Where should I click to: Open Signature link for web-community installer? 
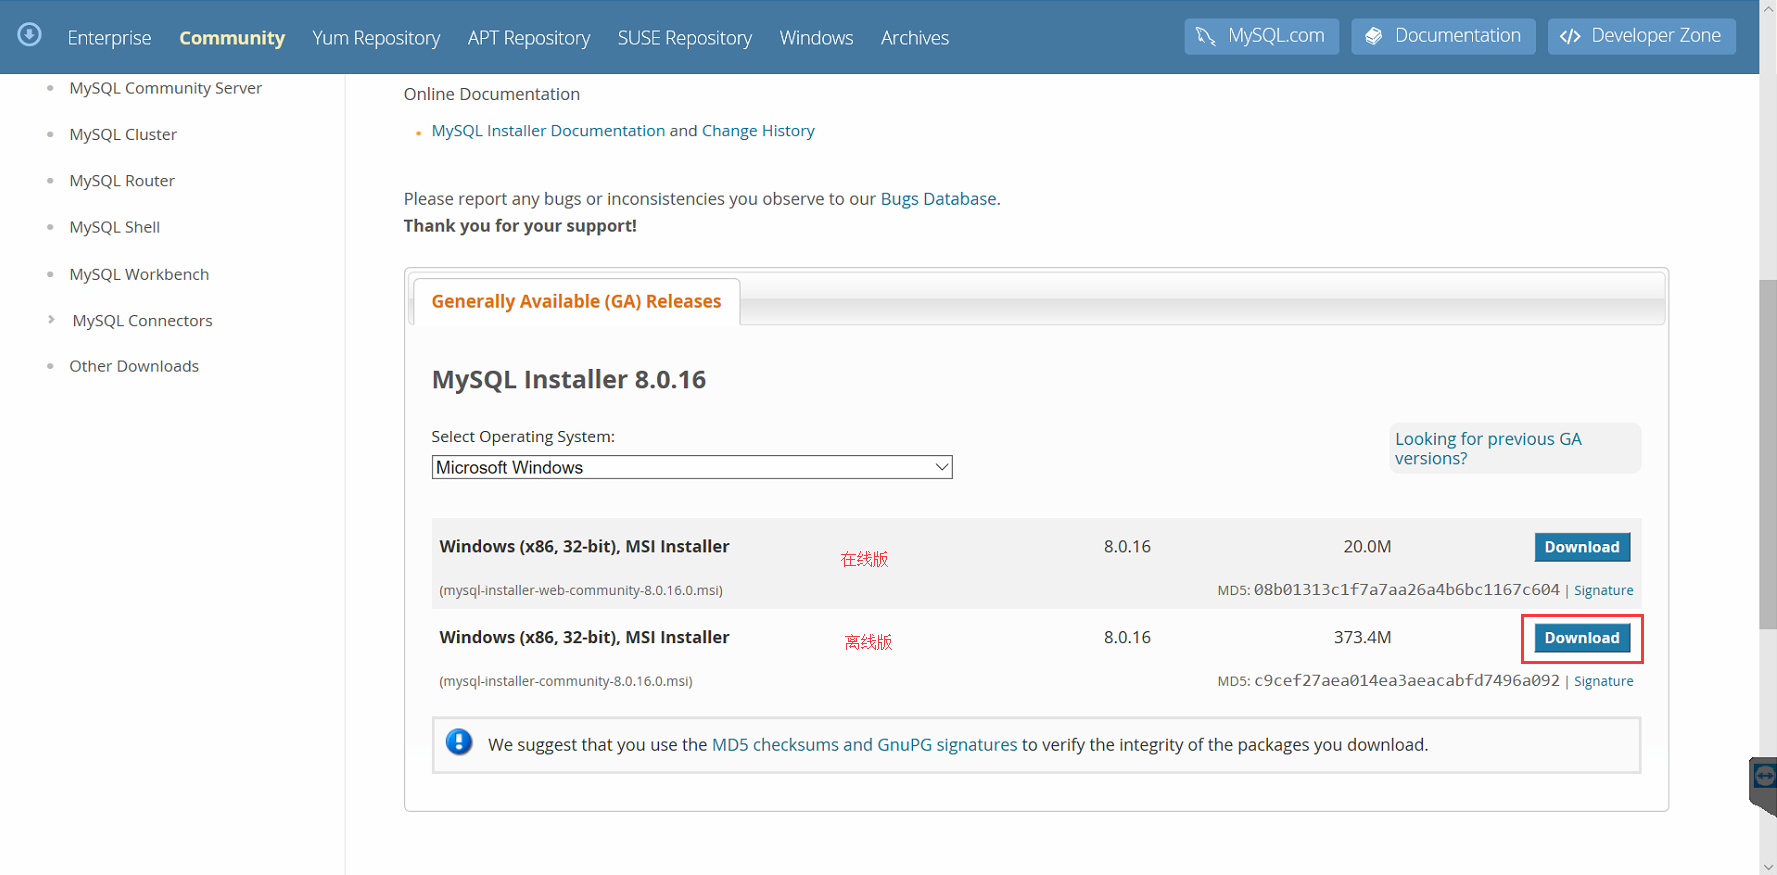pos(1603,590)
